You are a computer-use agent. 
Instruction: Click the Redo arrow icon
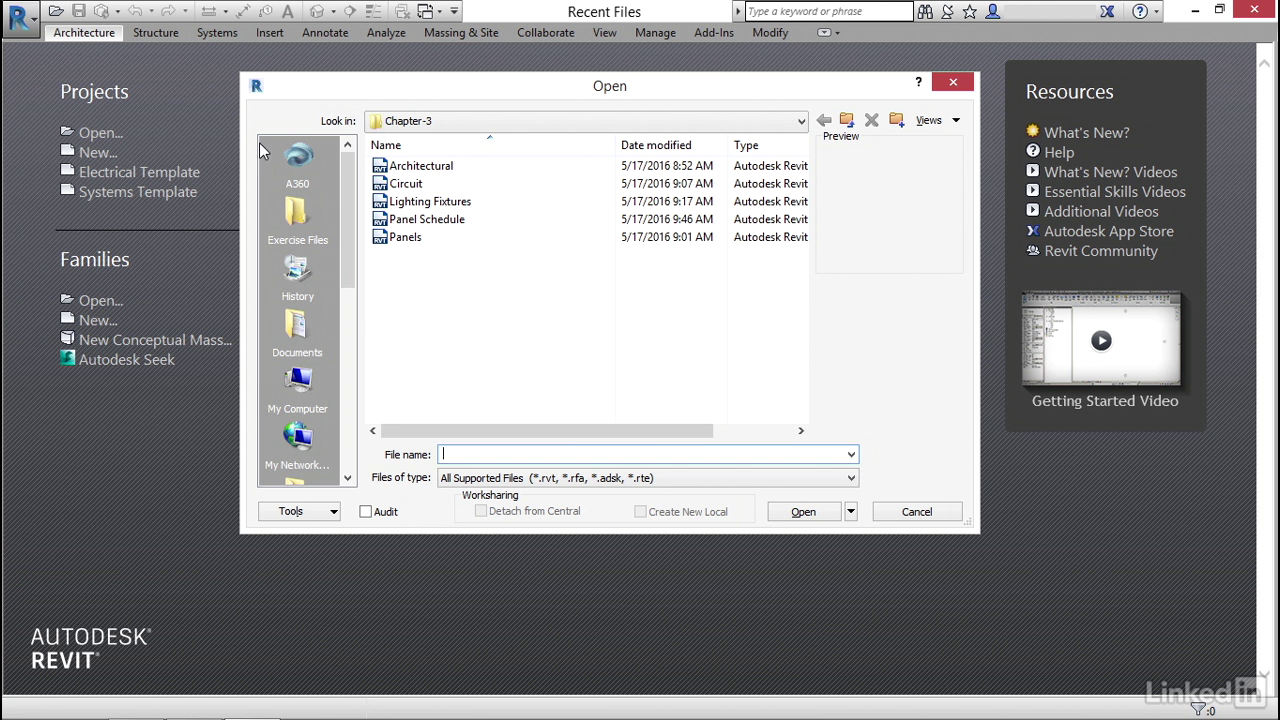[169, 12]
